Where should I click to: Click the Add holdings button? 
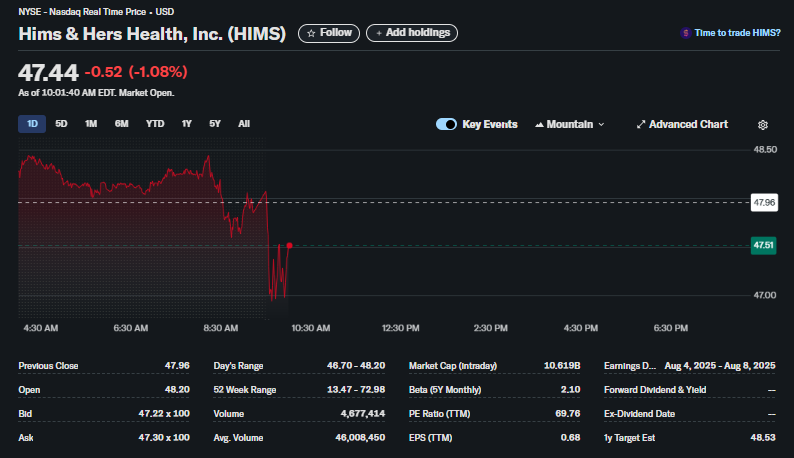tap(412, 33)
